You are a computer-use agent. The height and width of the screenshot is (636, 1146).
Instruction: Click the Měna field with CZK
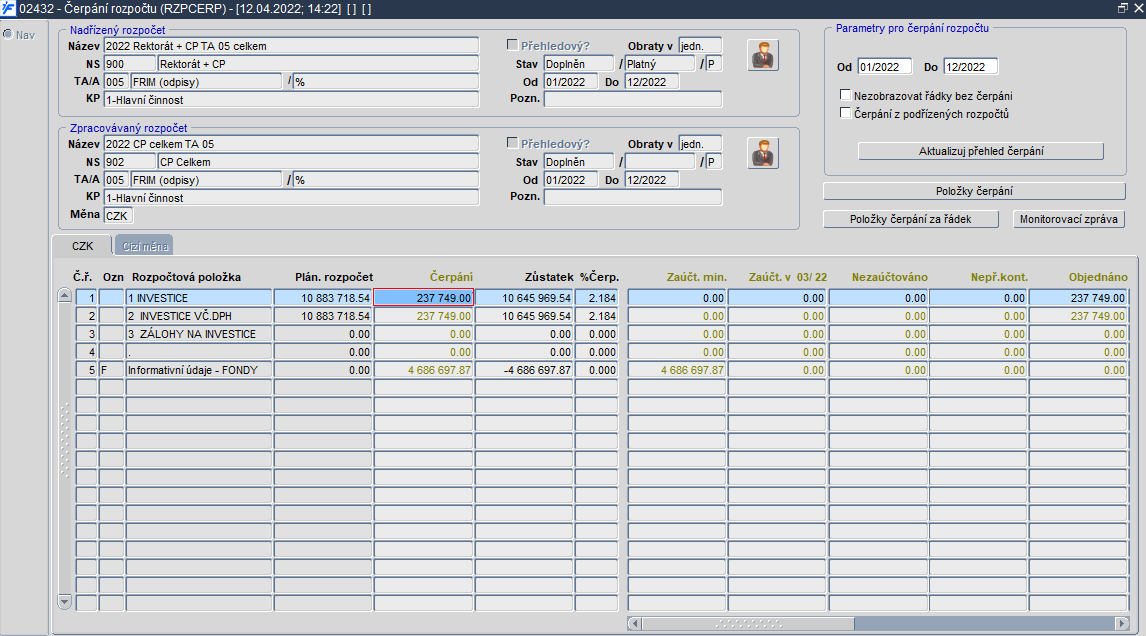(118, 216)
